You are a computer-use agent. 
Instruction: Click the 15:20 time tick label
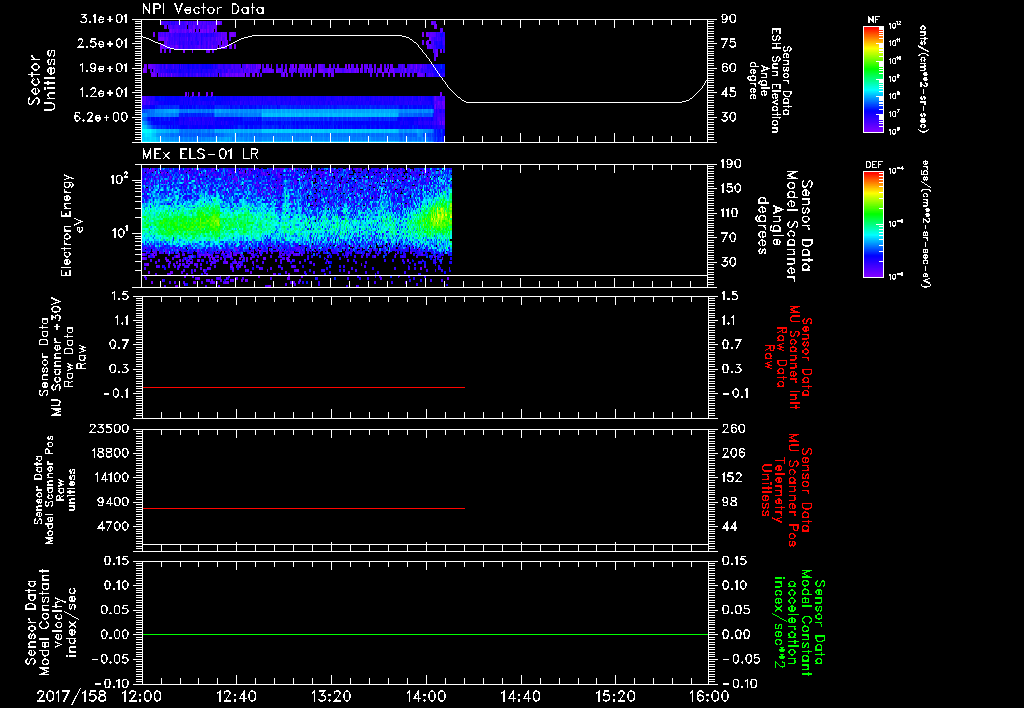point(615,696)
